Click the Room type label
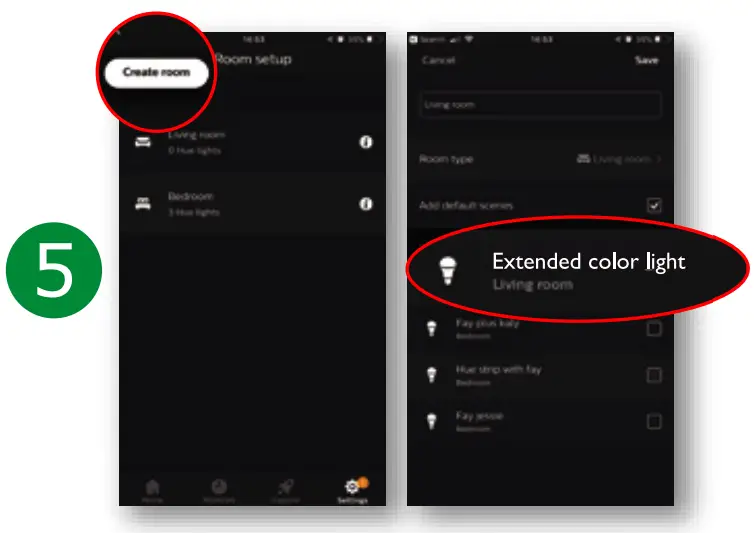This screenshot has width=754, height=533. (446, 159)
